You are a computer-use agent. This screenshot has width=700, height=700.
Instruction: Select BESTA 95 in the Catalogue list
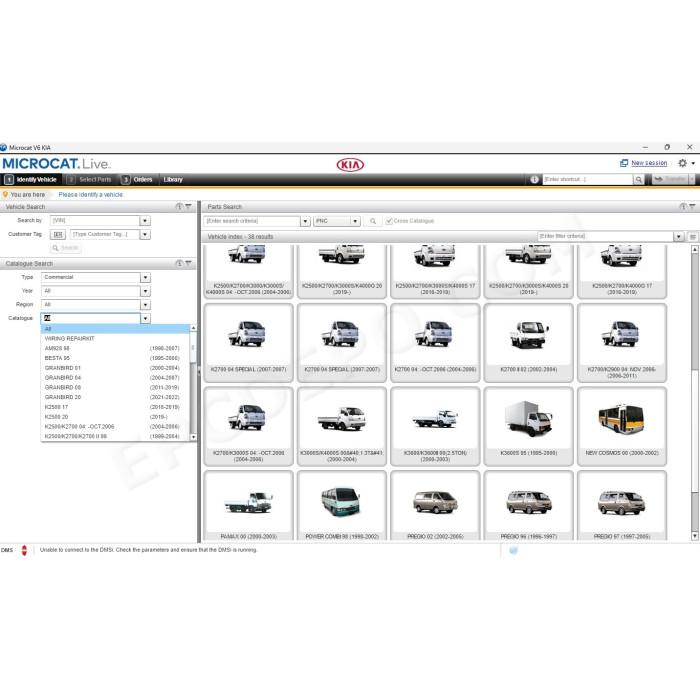pos(115,358)
